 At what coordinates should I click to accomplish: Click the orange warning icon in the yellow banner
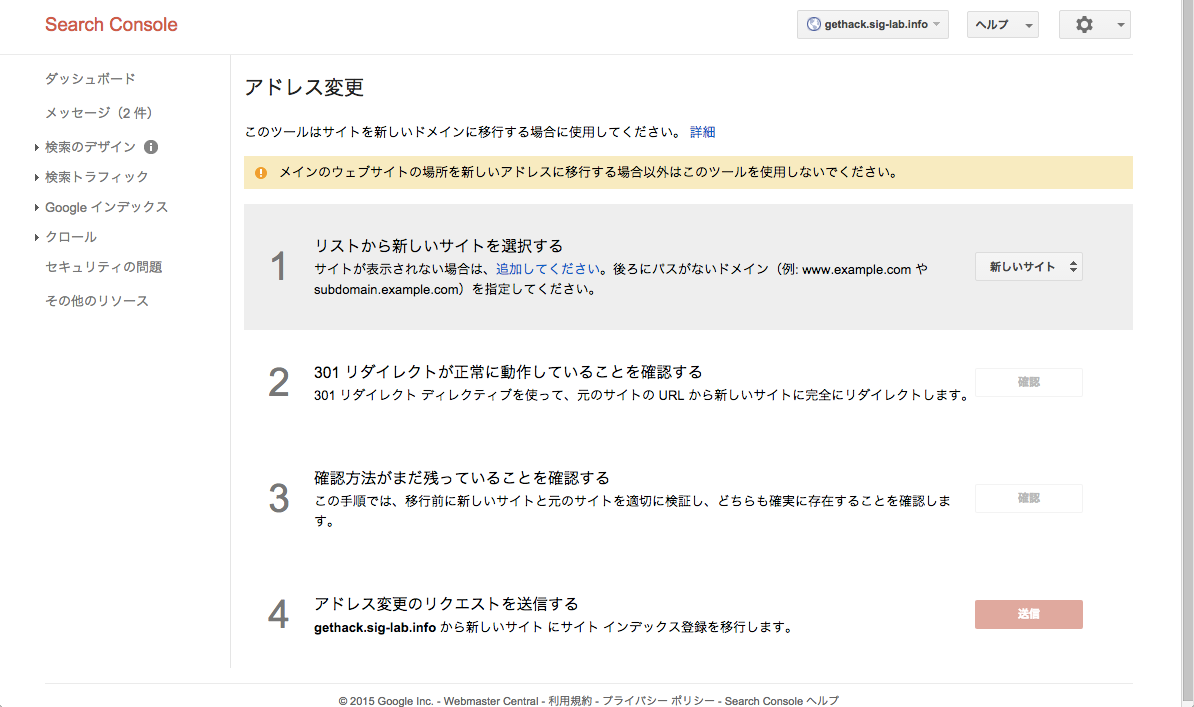click(260, 173)
